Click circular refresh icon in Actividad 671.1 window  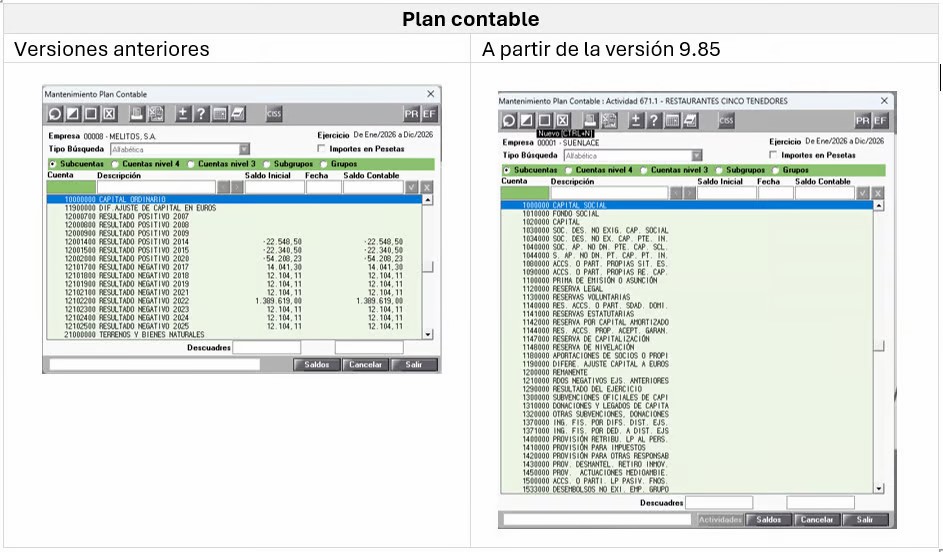(x=508, y=120)
